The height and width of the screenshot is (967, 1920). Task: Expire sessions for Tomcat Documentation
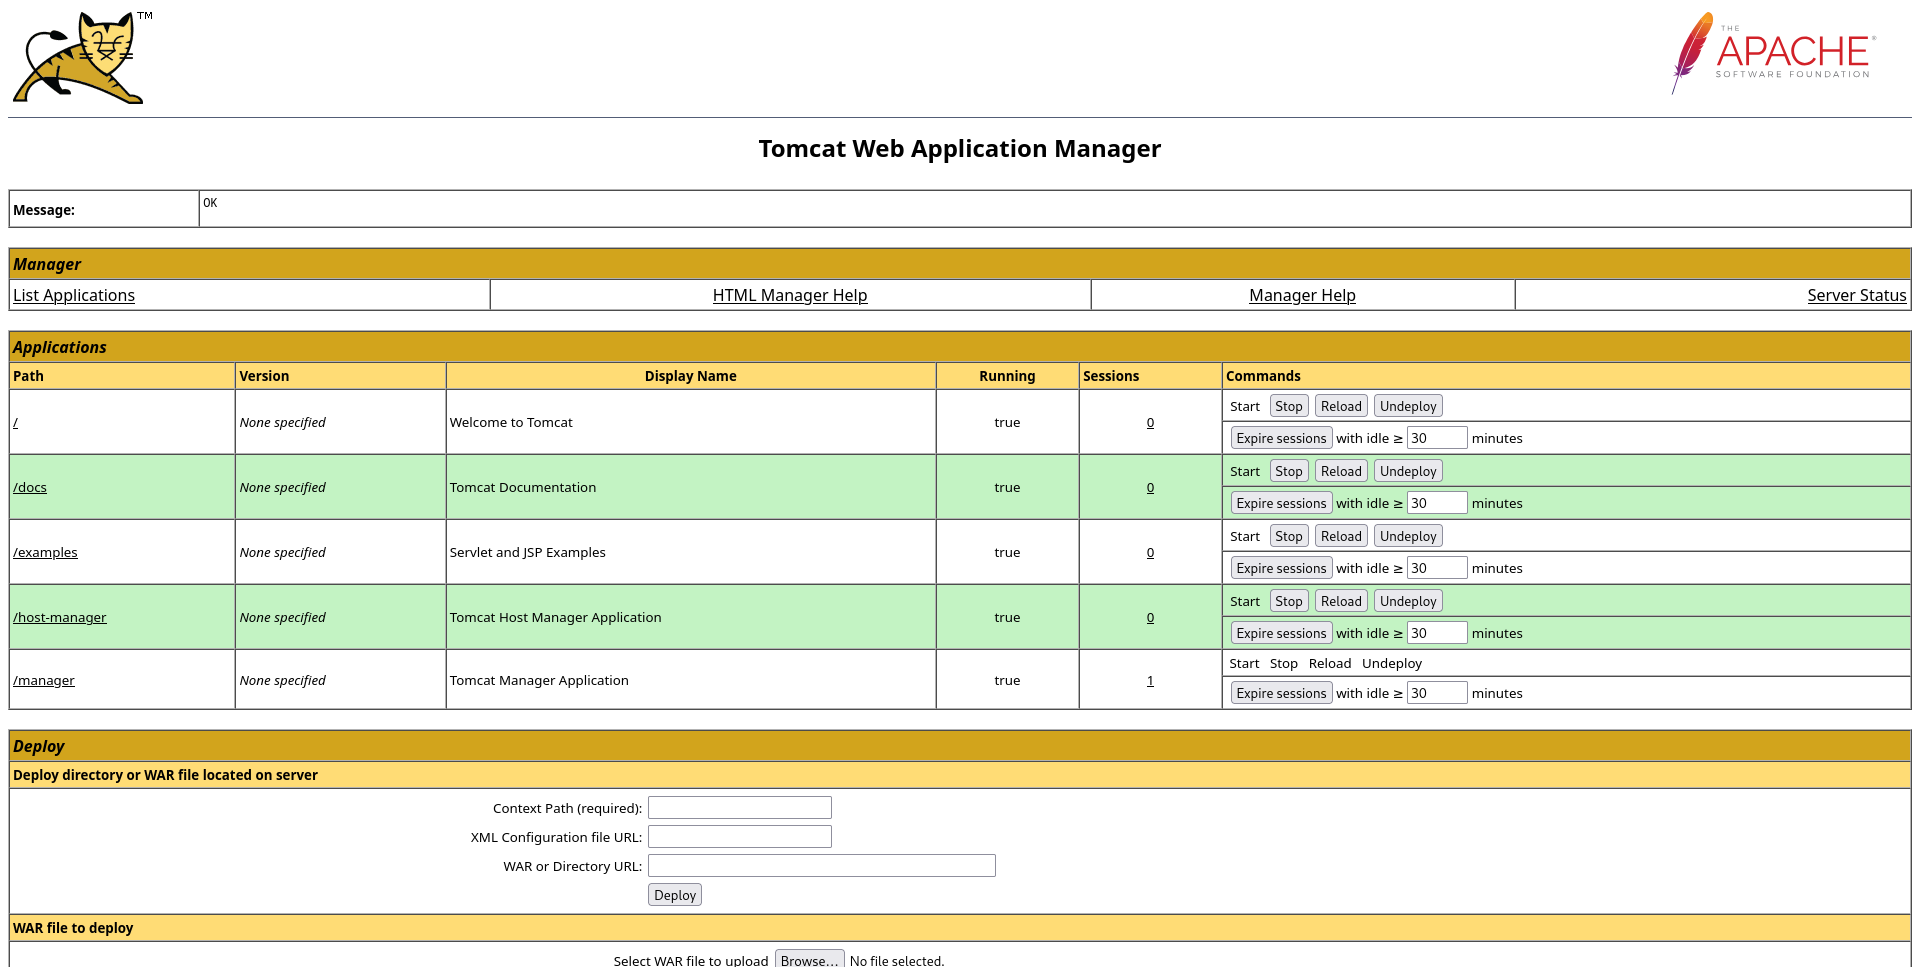(1281, 503)
